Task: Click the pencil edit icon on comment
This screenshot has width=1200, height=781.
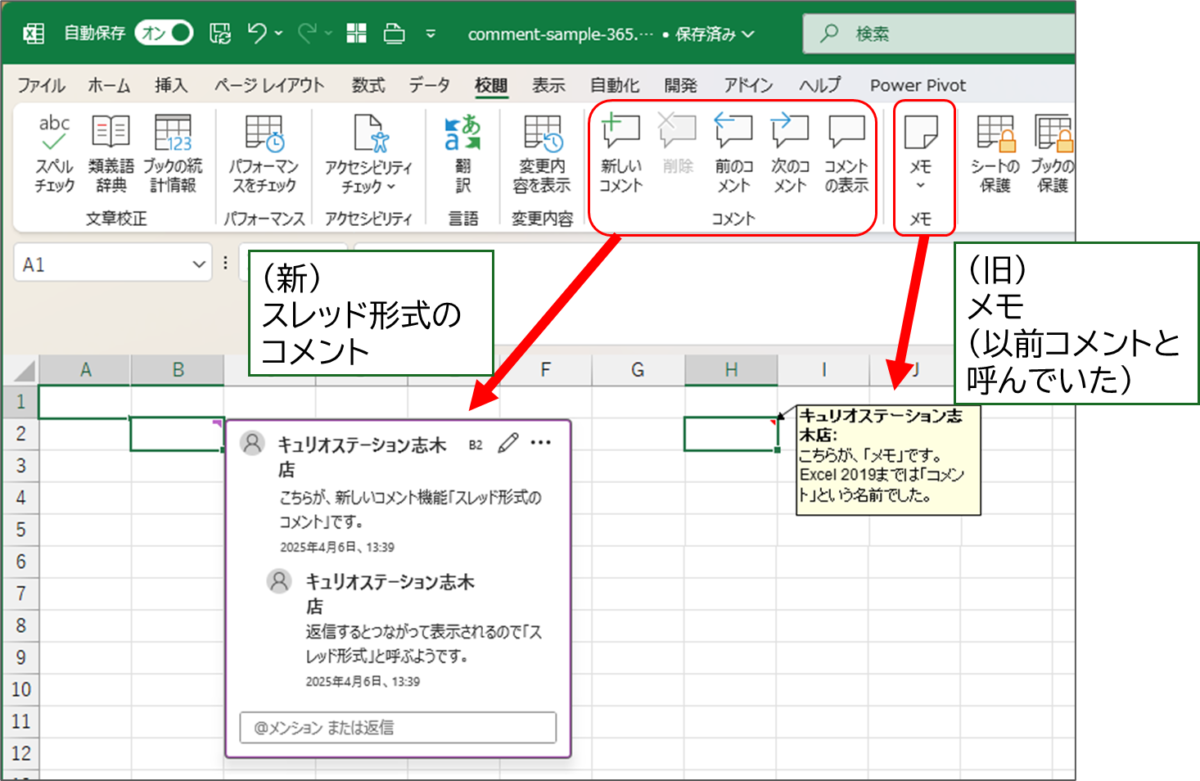Action: click(508, 443)
